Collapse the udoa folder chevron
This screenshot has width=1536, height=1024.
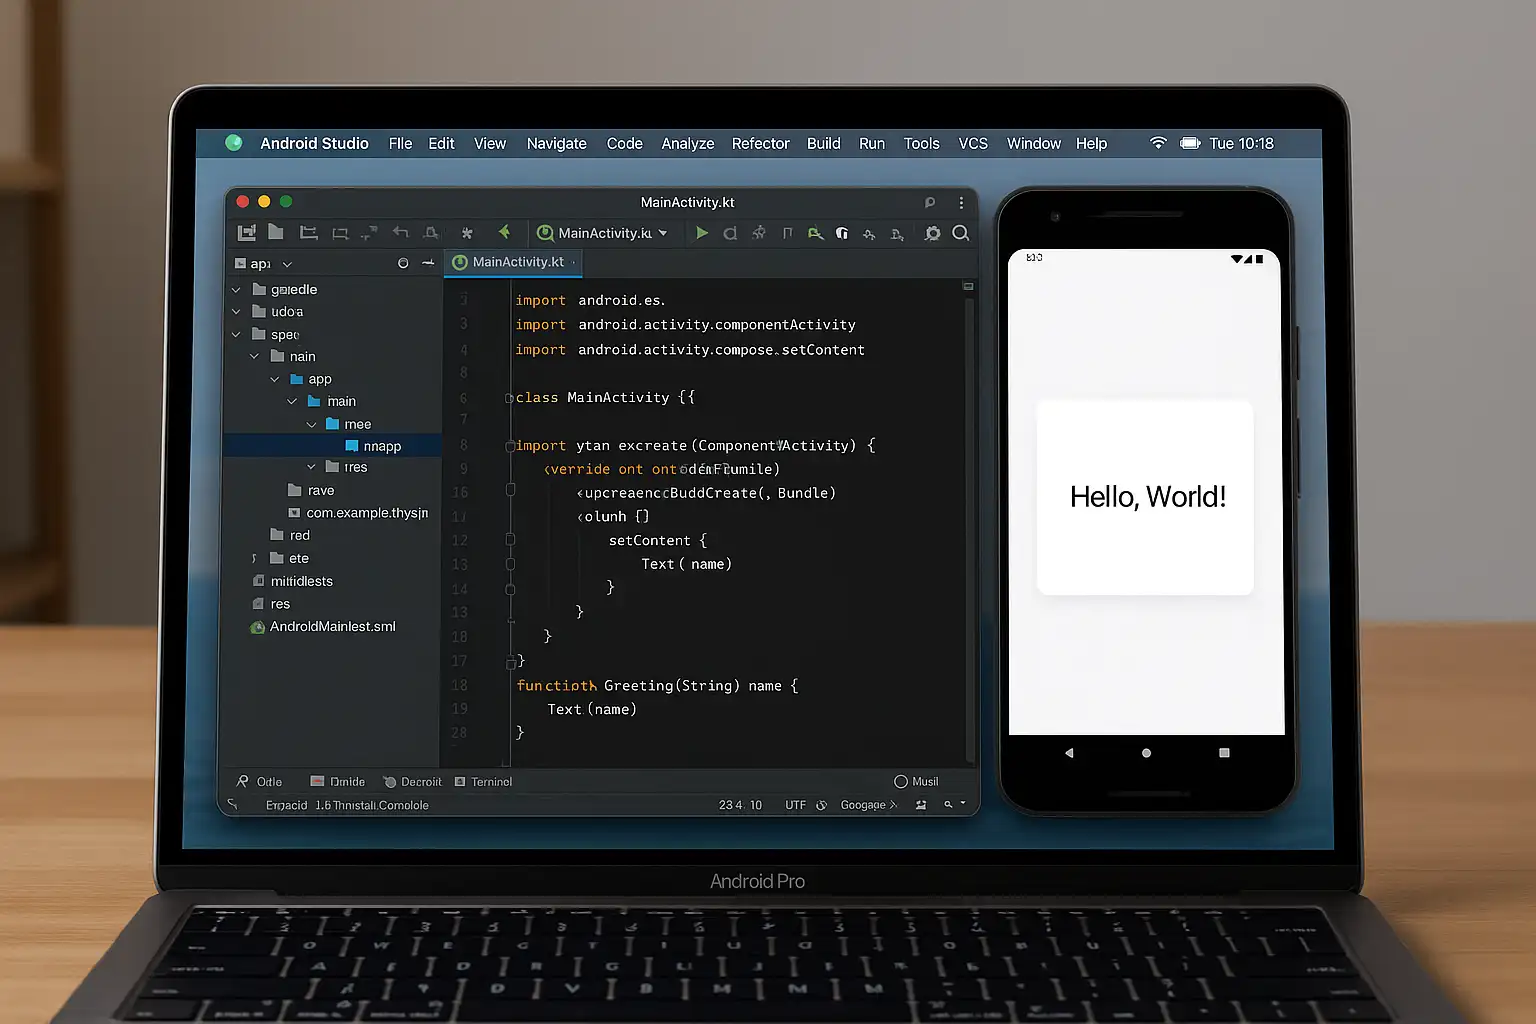[236, 311]
